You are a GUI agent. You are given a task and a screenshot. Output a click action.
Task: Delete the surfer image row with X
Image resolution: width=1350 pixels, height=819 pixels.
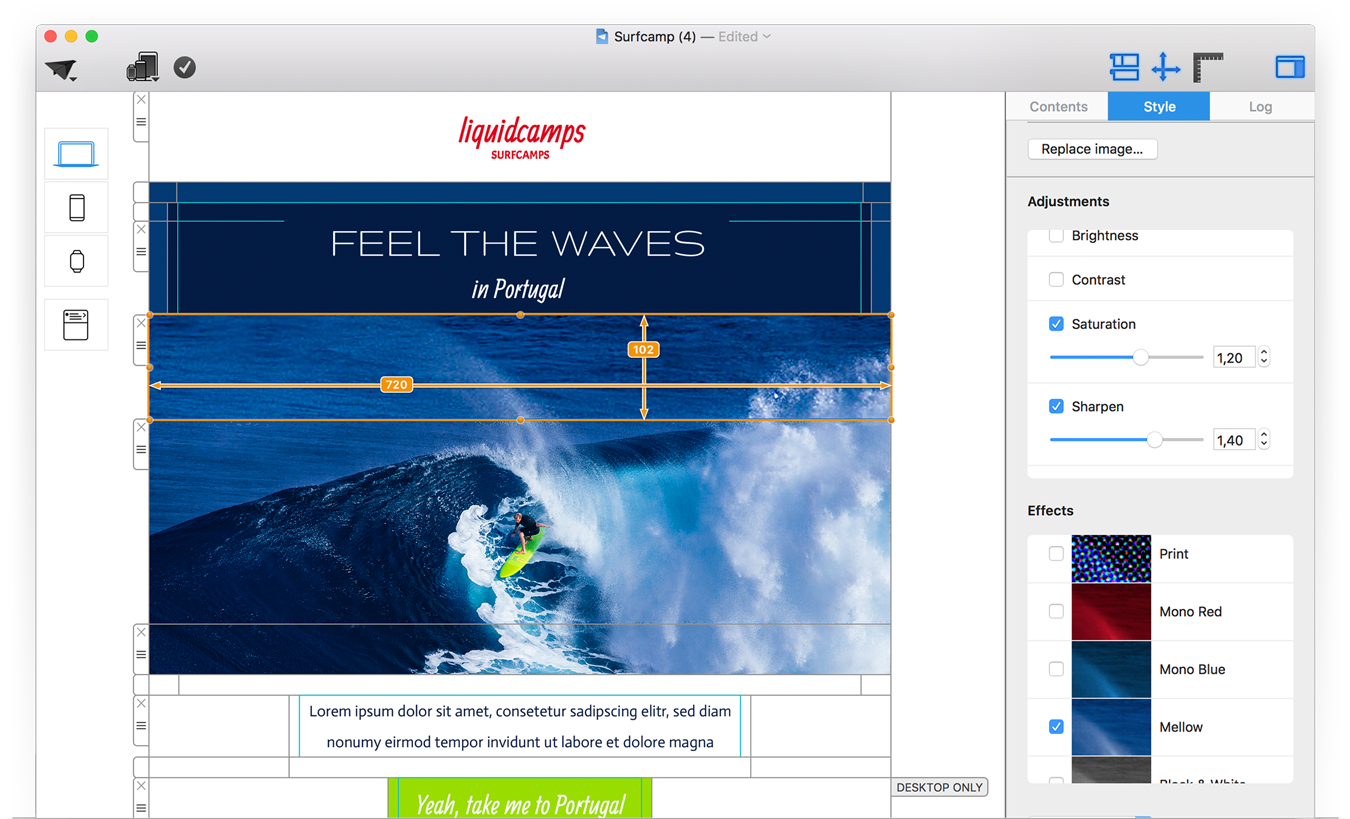pos(141,427)
